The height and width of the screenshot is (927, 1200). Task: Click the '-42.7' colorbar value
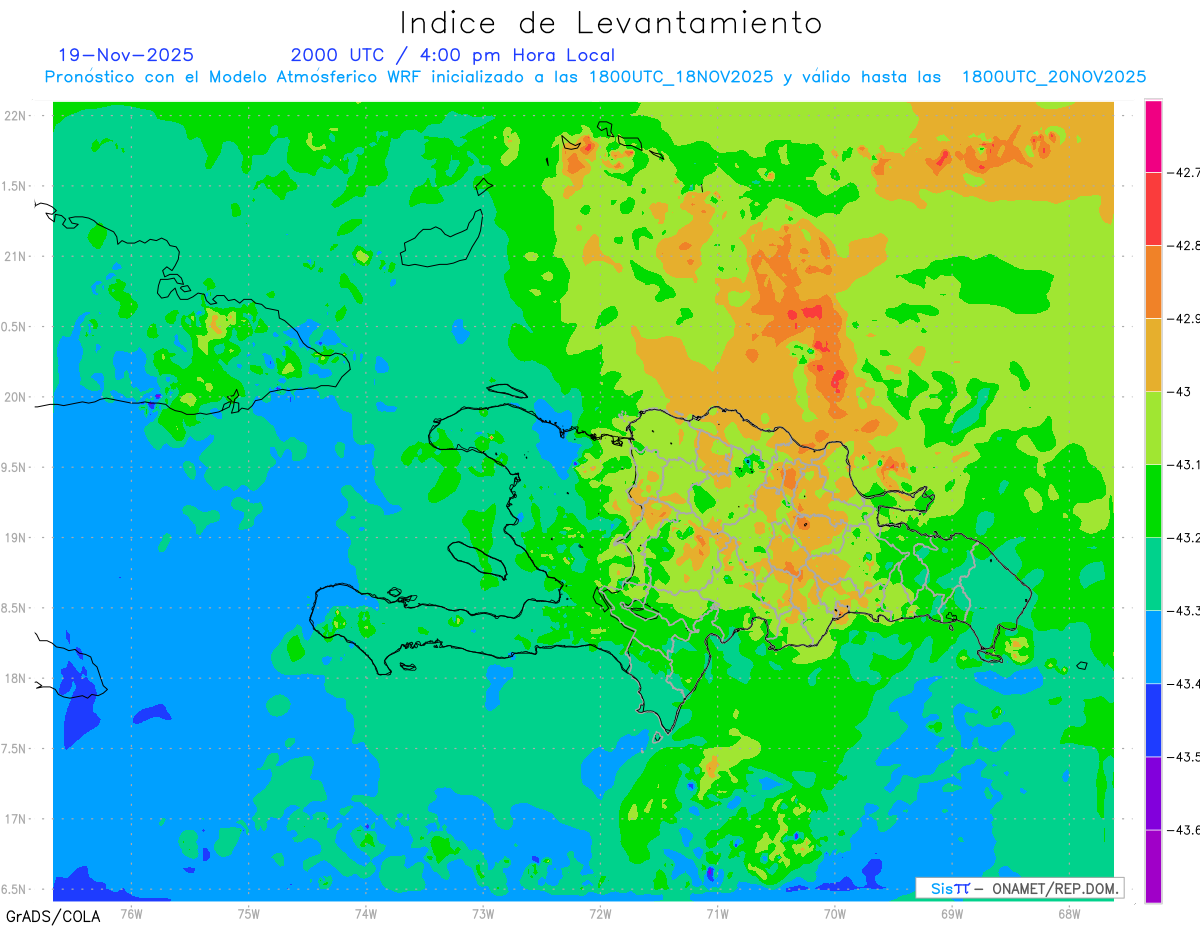pos(1186,172)
